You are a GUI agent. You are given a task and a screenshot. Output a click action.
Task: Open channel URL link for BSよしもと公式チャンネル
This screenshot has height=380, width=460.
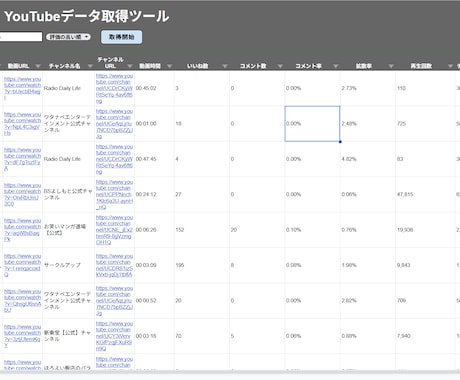(114, 194)
